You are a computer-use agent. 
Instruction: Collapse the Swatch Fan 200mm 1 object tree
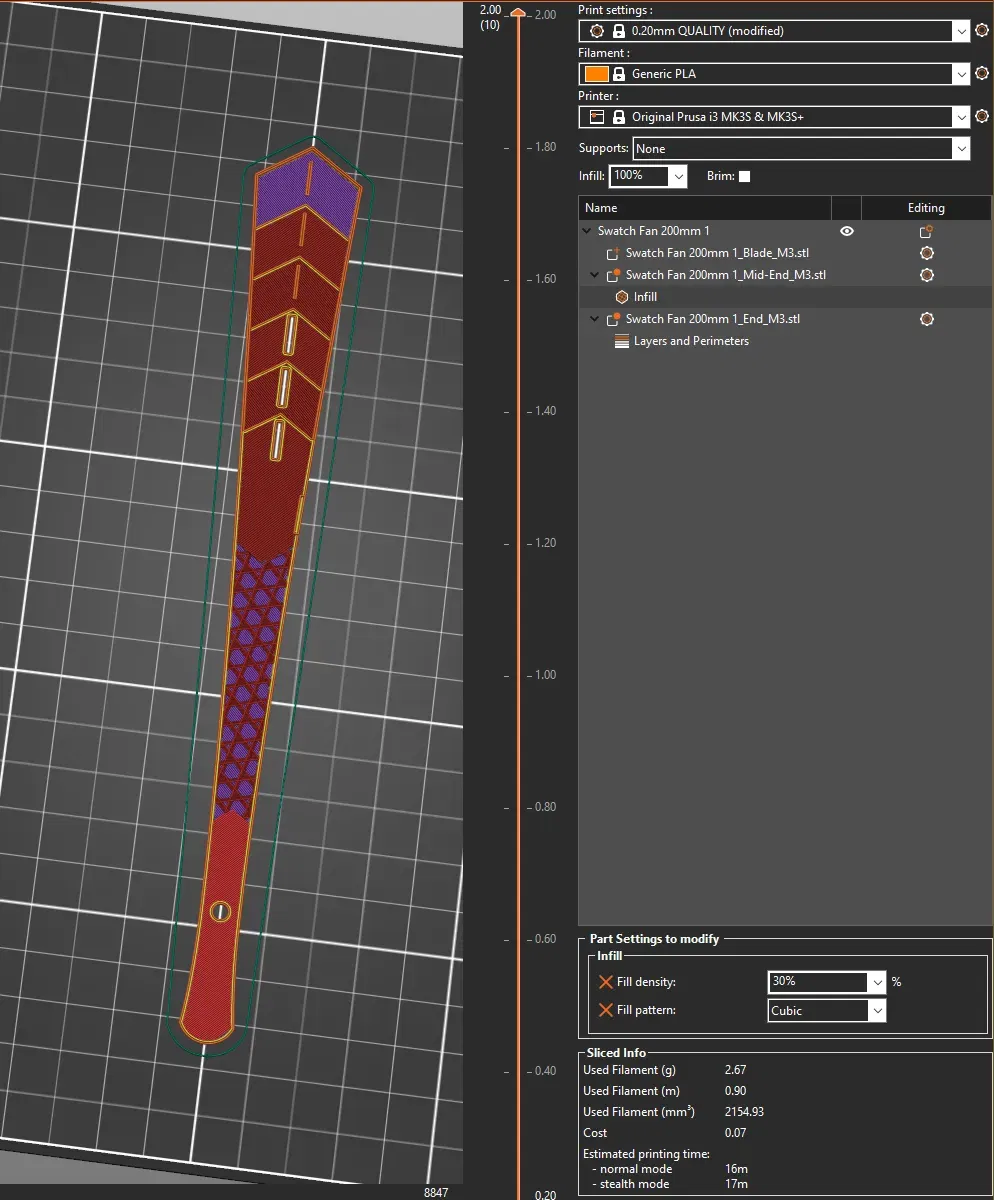(587, 231)
